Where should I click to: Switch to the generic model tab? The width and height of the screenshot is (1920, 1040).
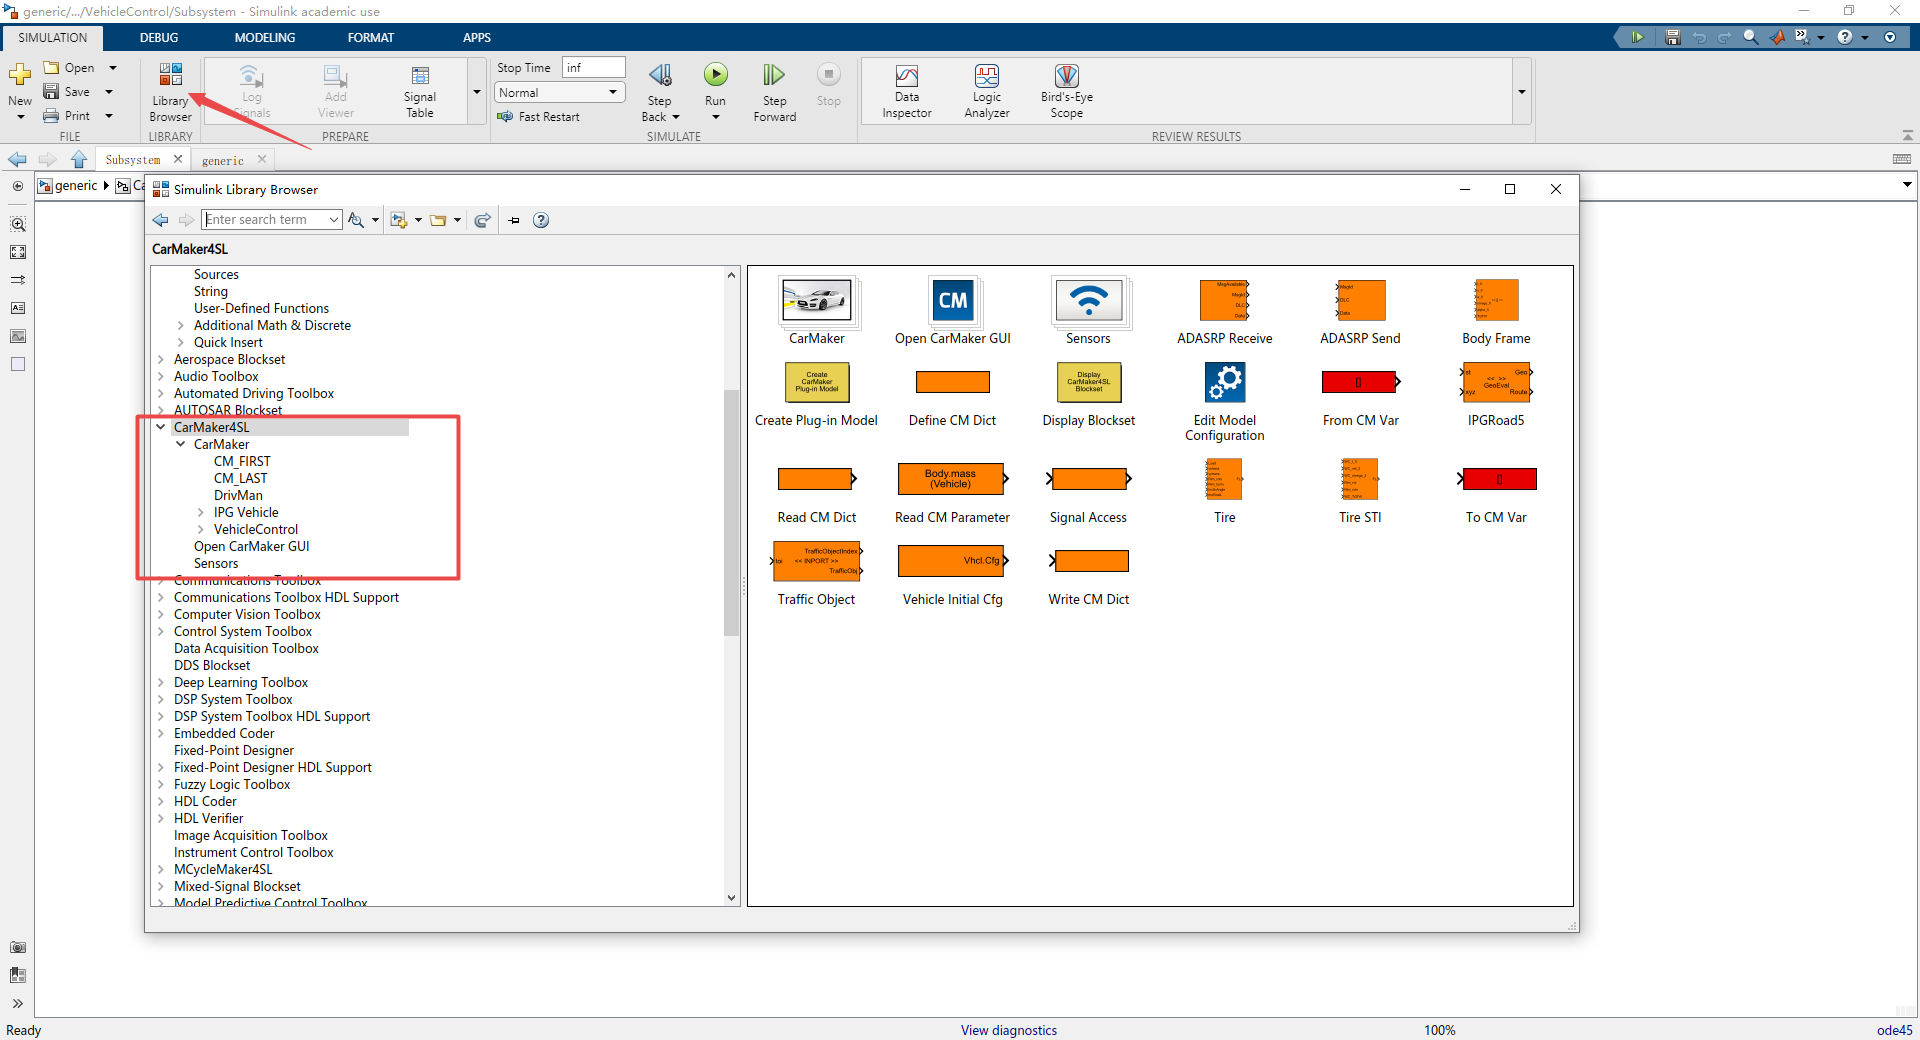(223, 160)
